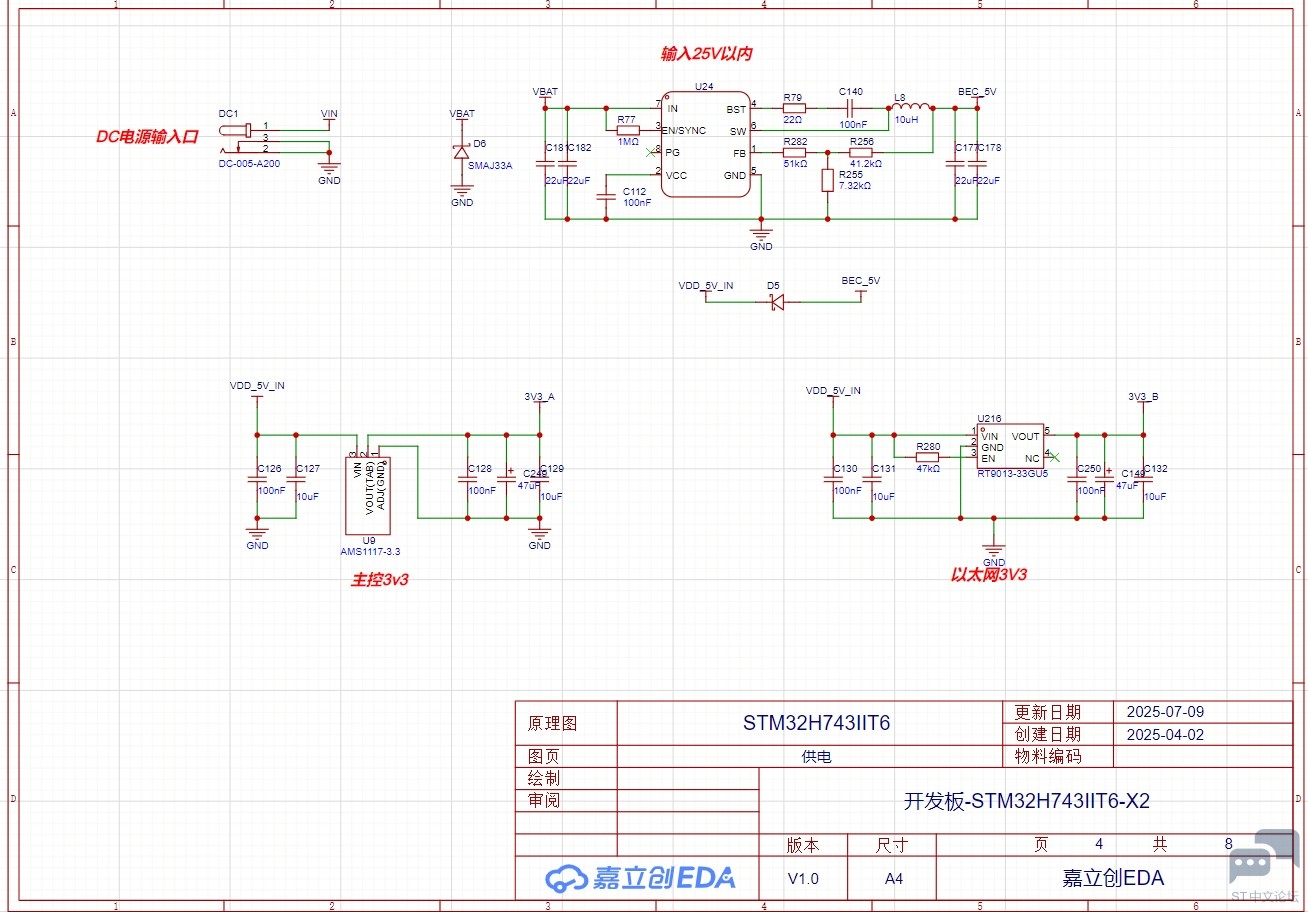Screen dimensions: 1308x912
Task: Click the 3V3_B net label
Action: click(x=1143, y=396)
